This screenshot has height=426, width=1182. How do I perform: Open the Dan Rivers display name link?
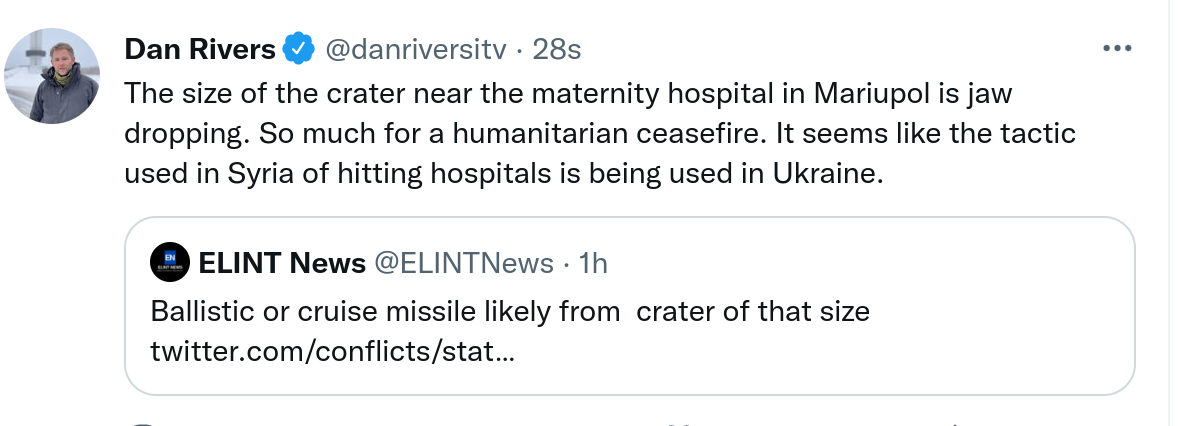click(x=198, y=48)
